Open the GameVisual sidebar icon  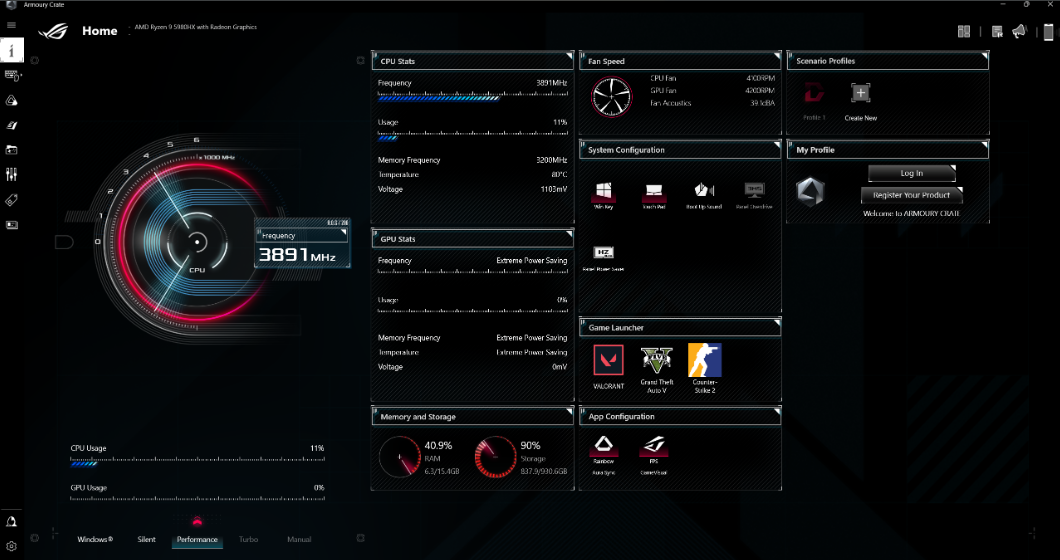point(11,125)
